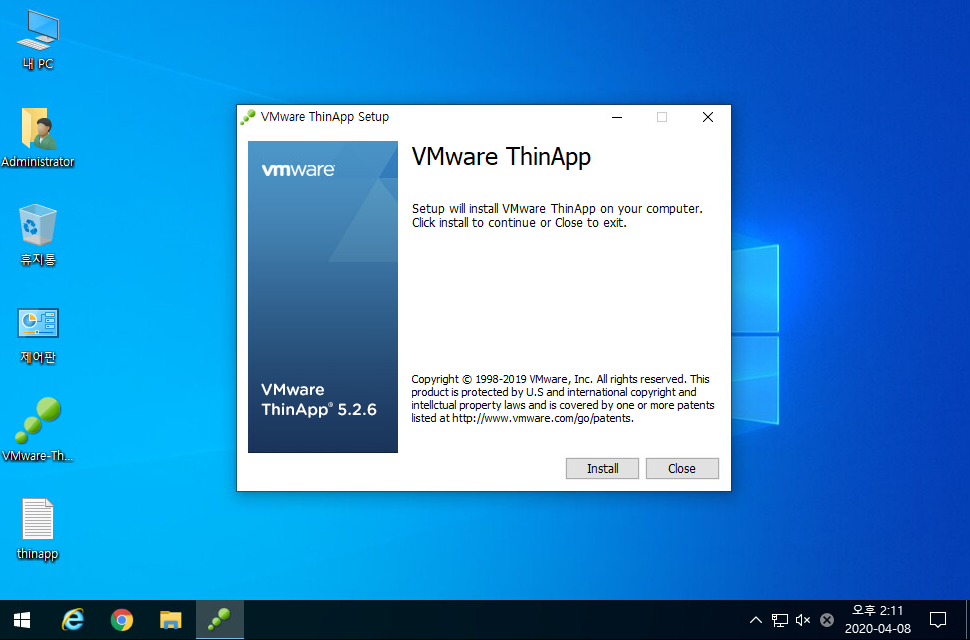The image size is (970, 640).
Task: Click the VMware ThinApp Setup title bar text
Action: pos(325,117)
